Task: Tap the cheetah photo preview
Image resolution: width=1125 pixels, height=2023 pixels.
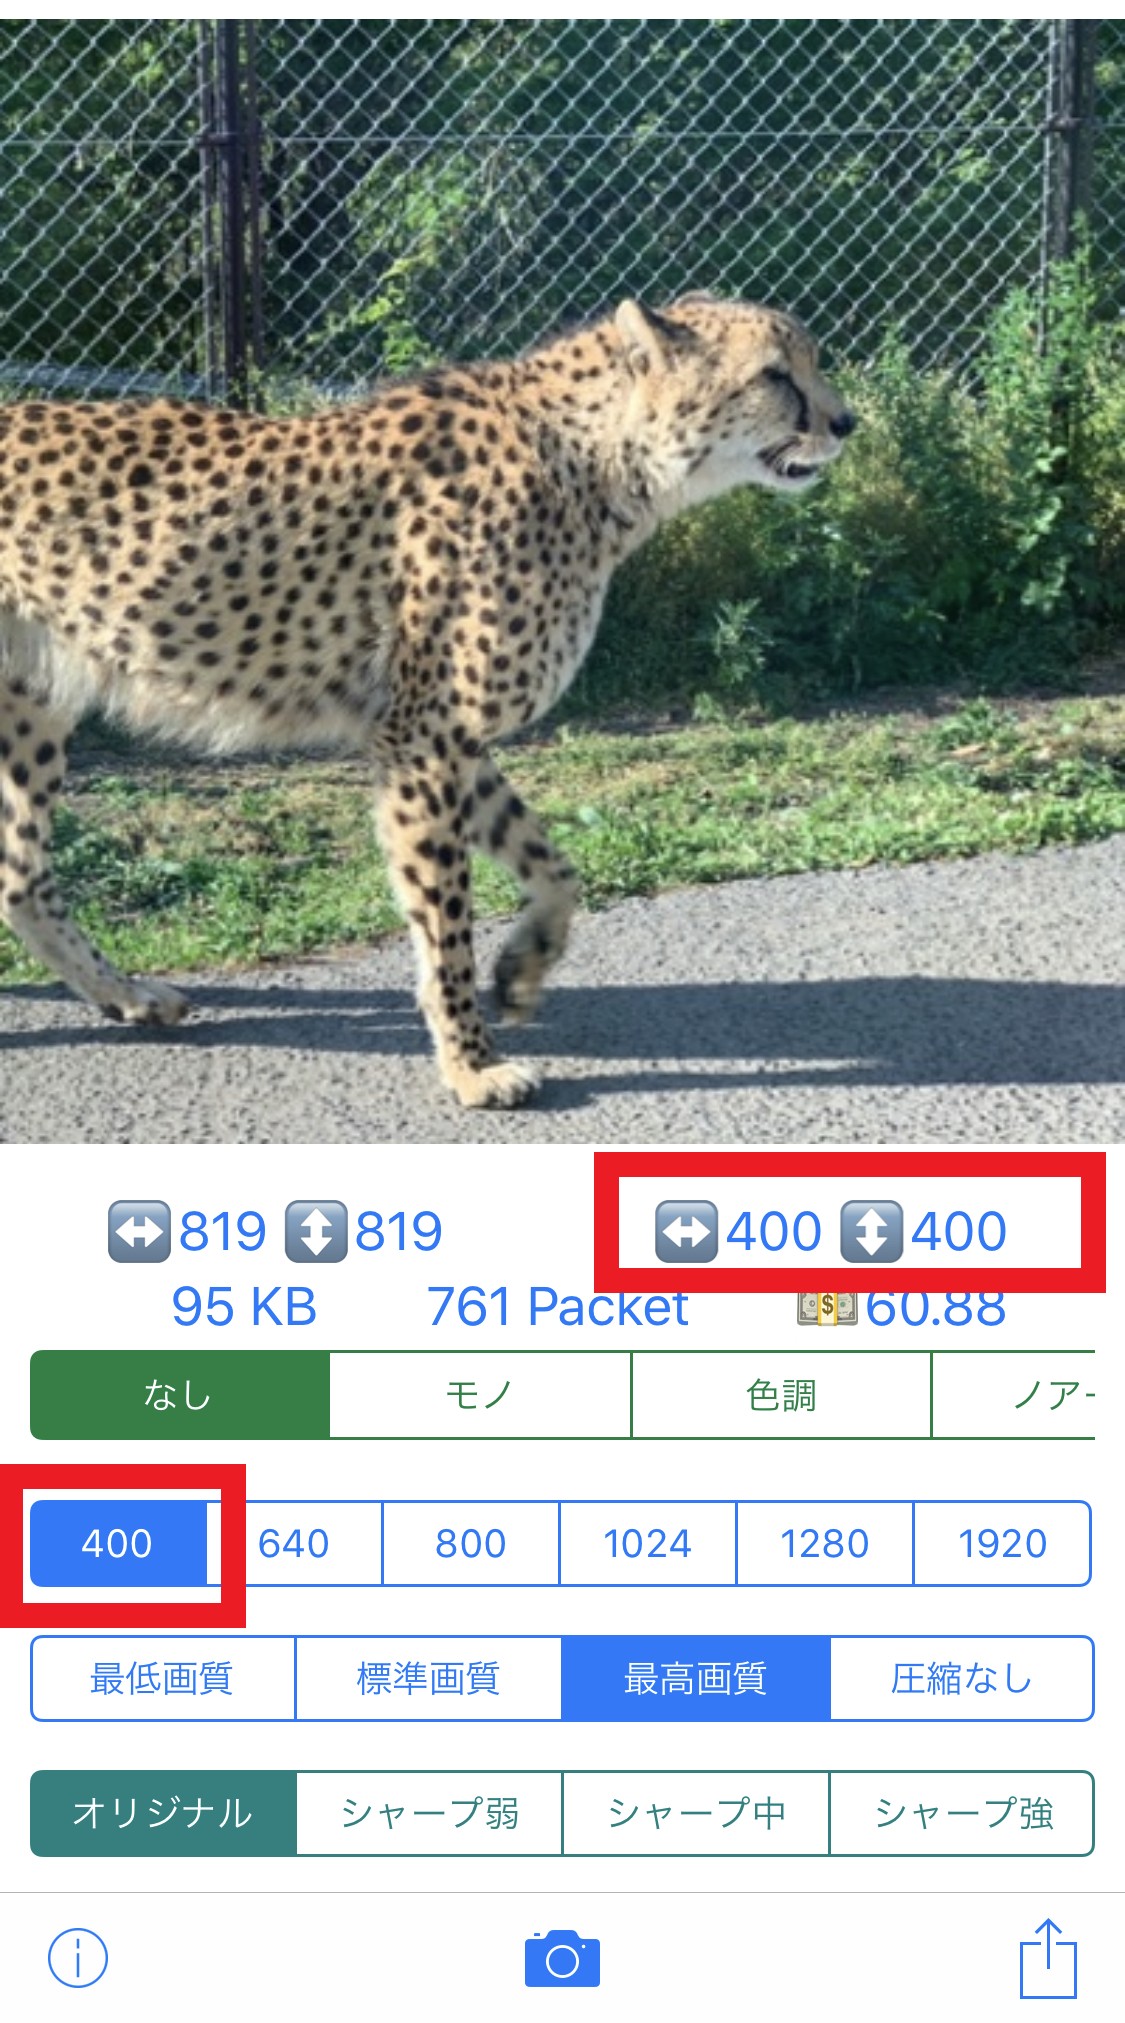Action: pyautogui.click(x=562, y=581)
